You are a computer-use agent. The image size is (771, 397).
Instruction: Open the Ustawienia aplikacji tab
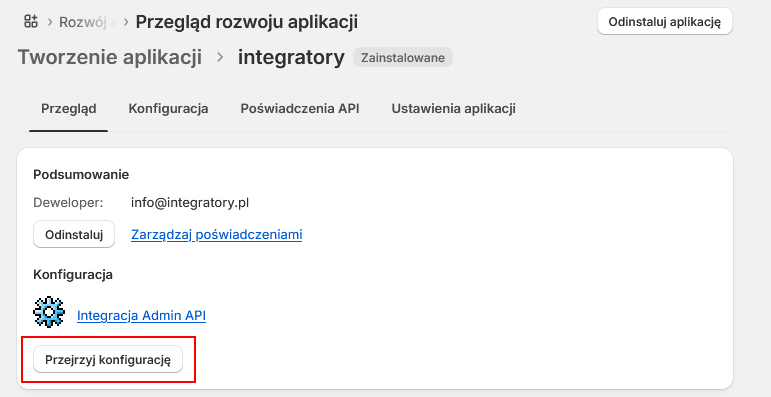click(453, 108)
